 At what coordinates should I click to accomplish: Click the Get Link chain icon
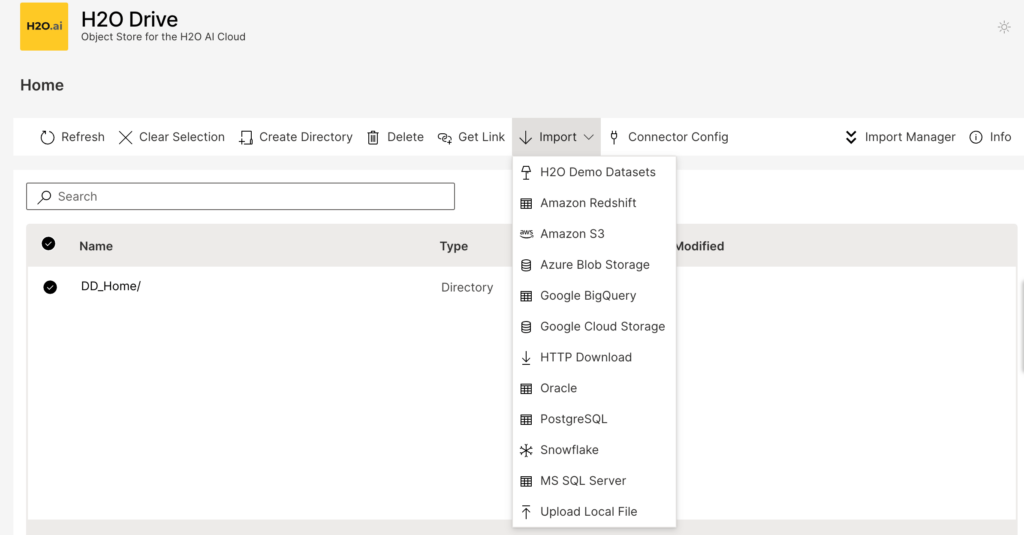pos(445,137)
